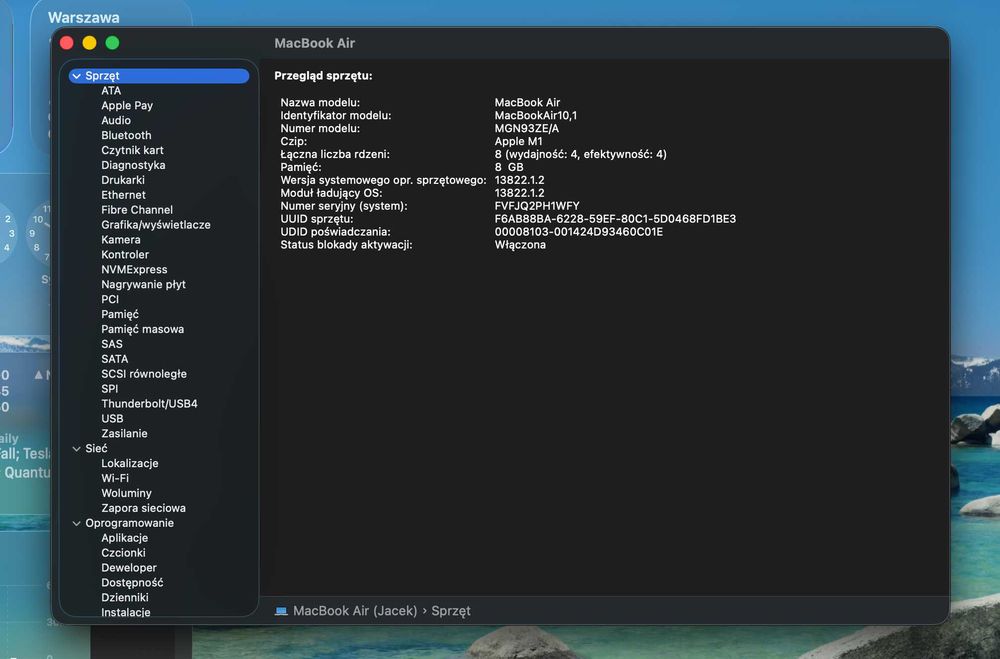
Task: Collapse the Sieć section chevron
Action: (x=77, y=448)
